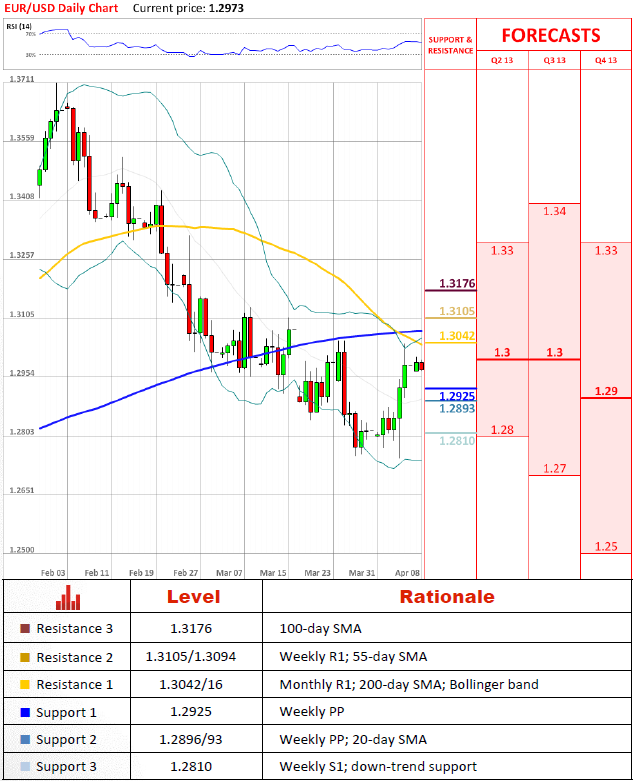Viewport: 634px width, 781px height.
Task: Click the 1.2893 support level marker
Action: 457,408
